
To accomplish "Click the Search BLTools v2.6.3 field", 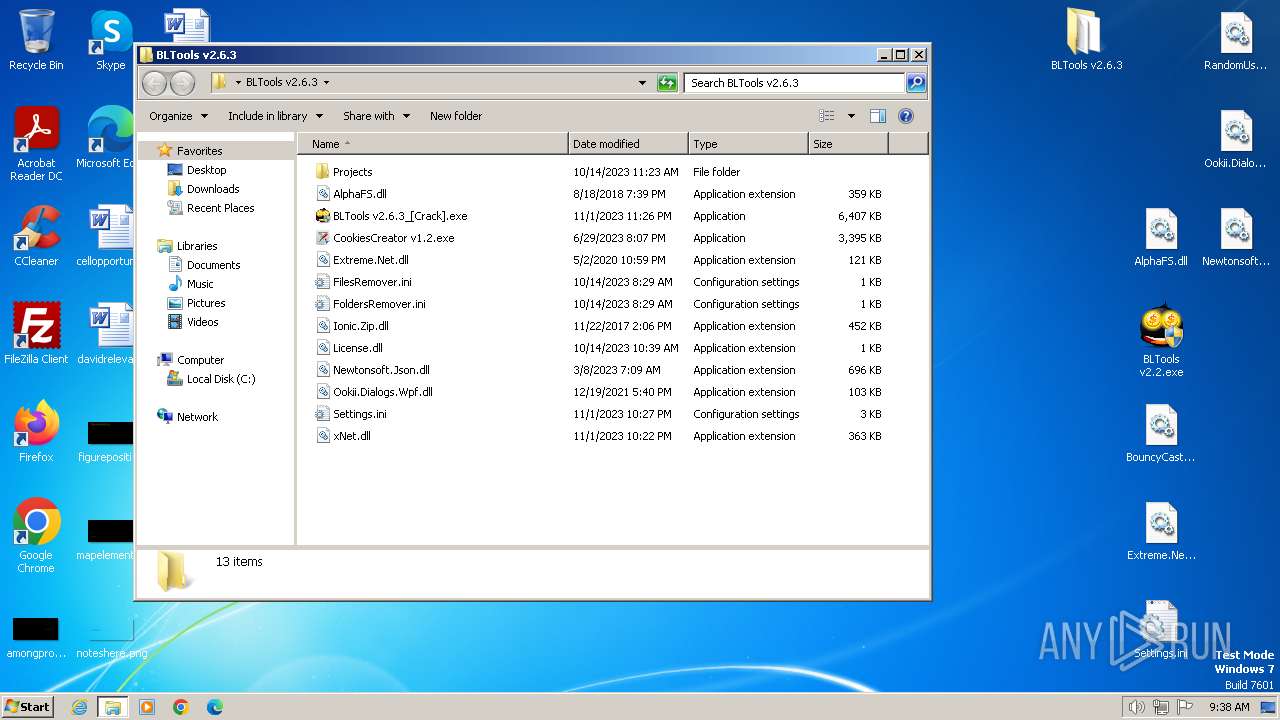I will (x=795, y=83).
